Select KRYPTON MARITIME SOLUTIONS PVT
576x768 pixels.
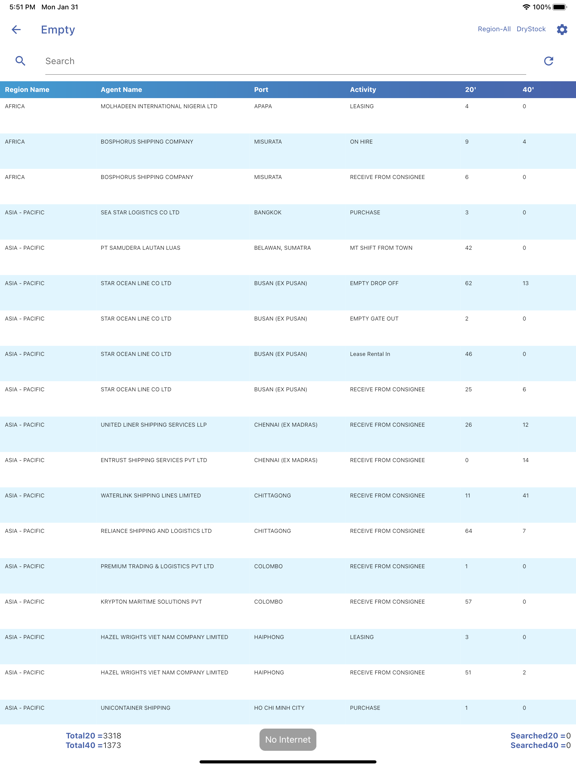[x=151, y=601]
